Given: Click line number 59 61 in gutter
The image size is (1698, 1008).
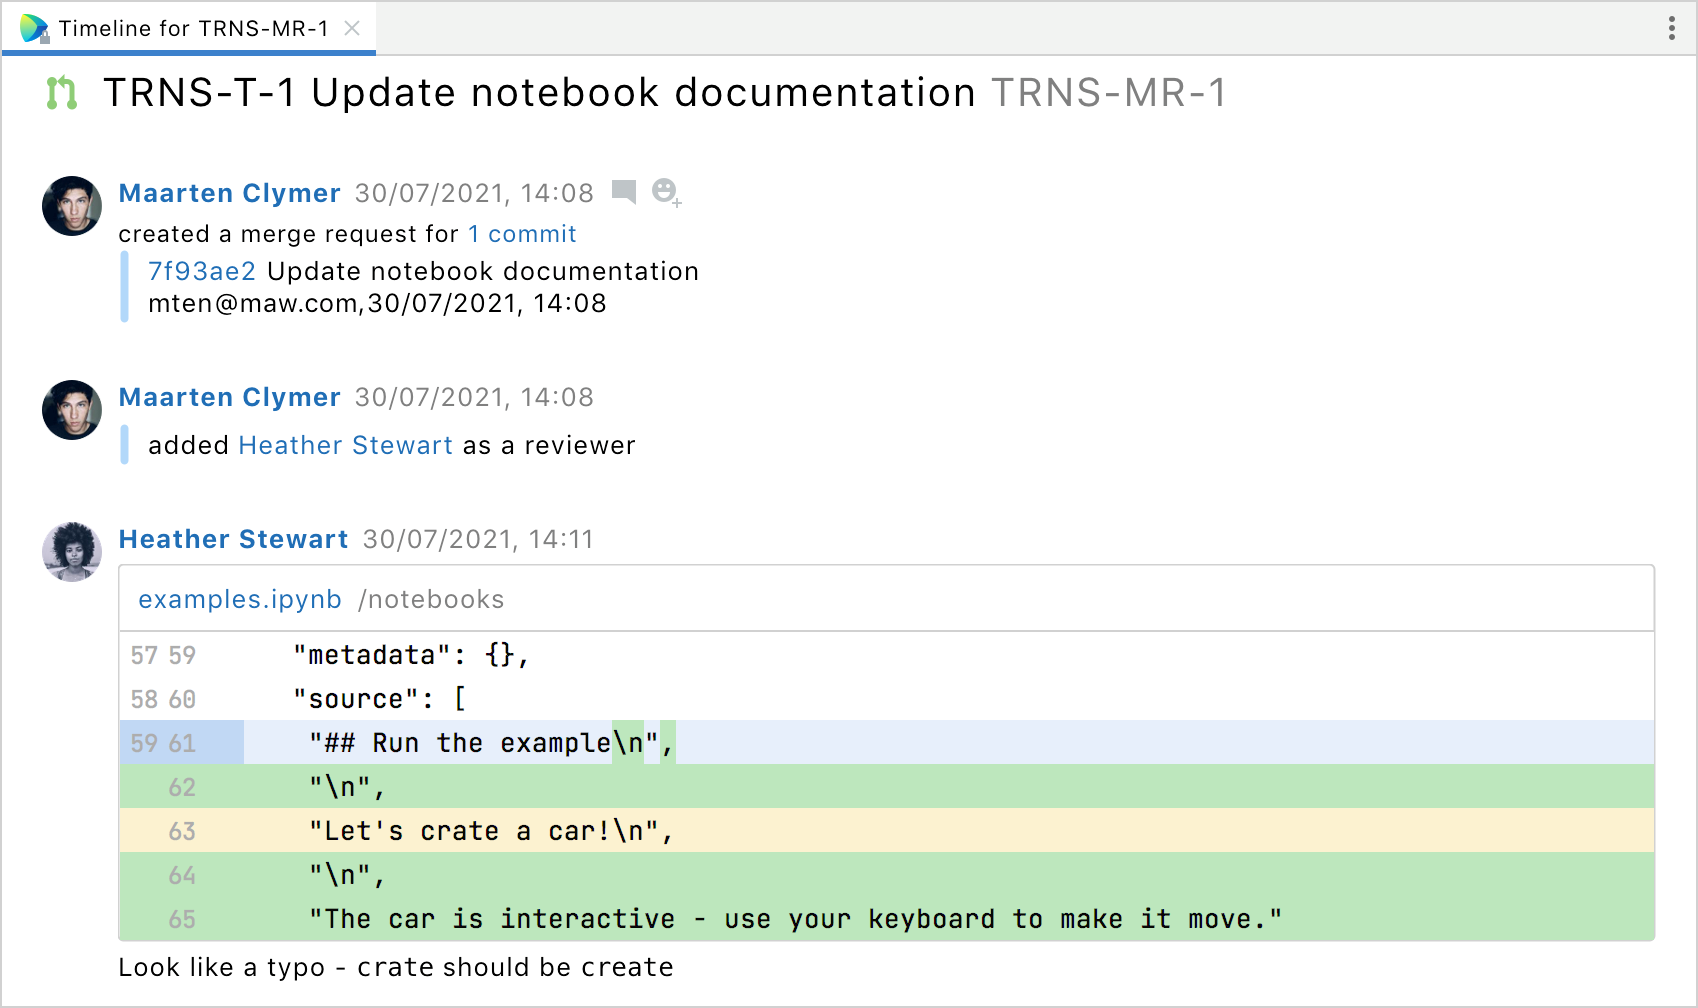Looking at the screenshot, I should coord(163,743).
